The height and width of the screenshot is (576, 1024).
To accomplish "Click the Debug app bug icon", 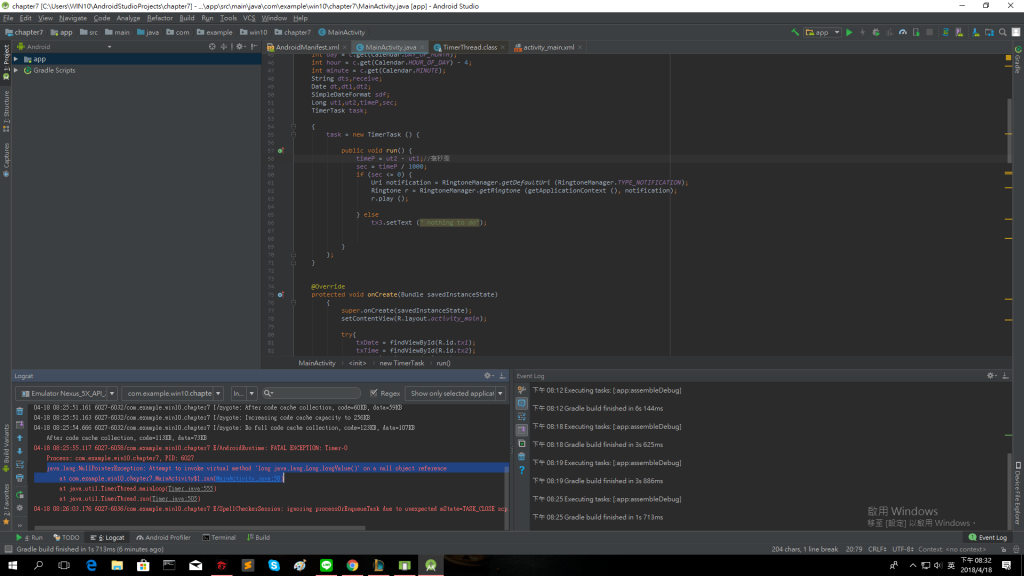I will 874,32.
